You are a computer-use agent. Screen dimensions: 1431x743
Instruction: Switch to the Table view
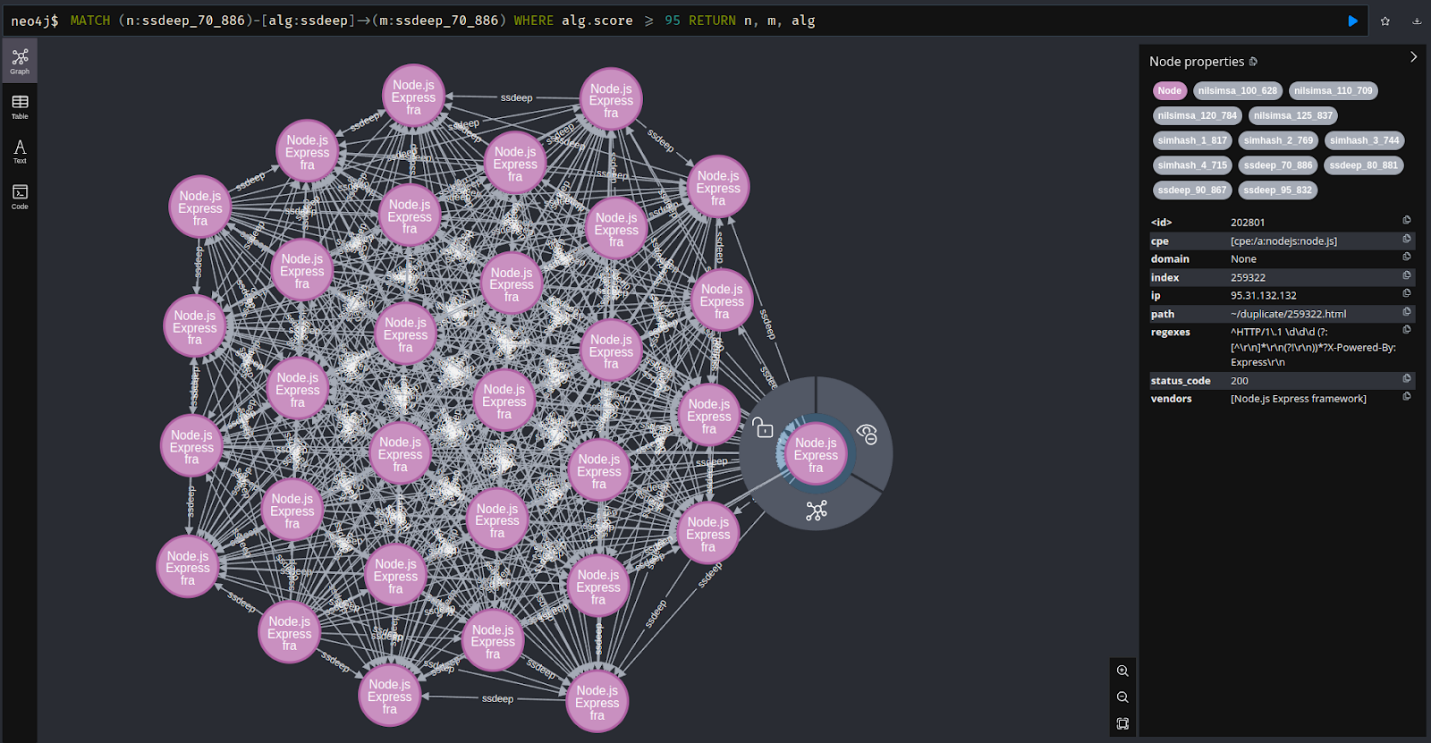[x=20, y=107]
